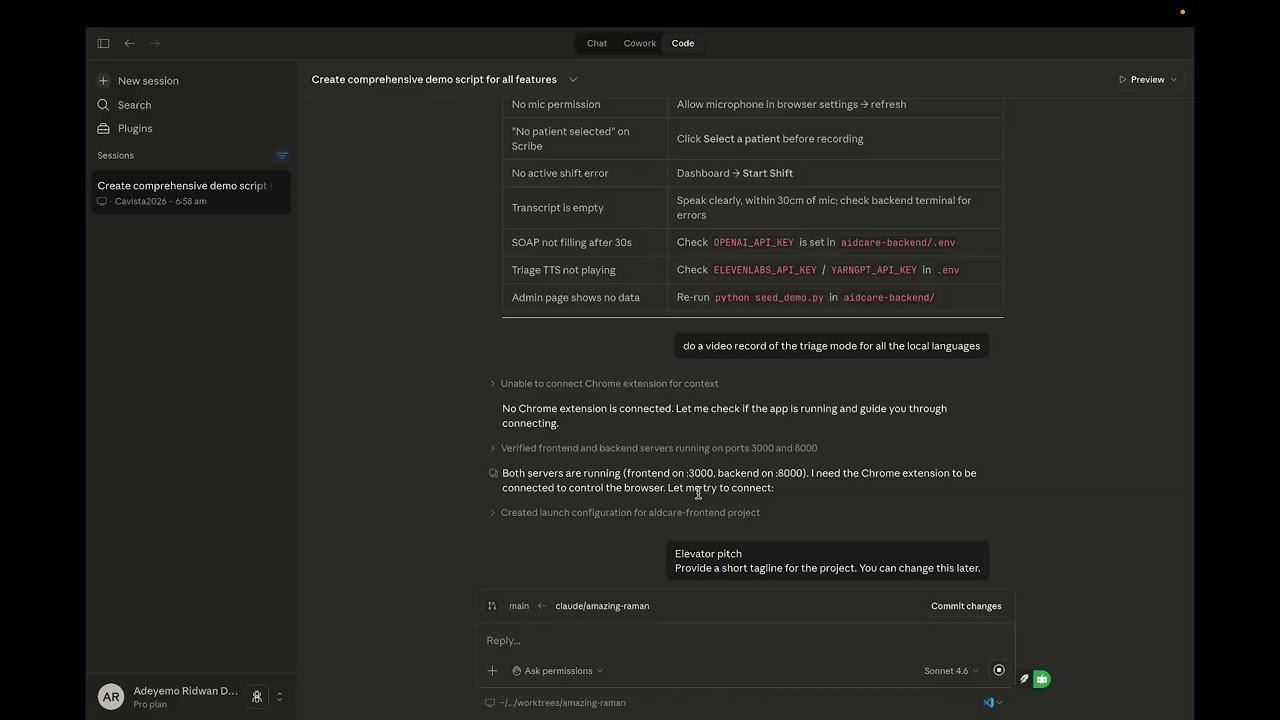Click Commit changes button
The width and height of the screenshot is (1280, 720).
(966, 606)
